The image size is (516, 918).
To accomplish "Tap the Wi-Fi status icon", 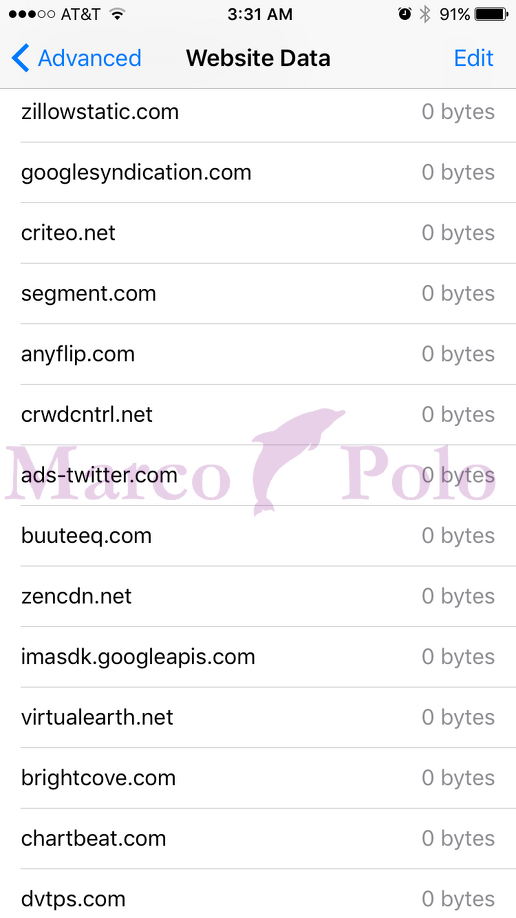I will 118,14.
